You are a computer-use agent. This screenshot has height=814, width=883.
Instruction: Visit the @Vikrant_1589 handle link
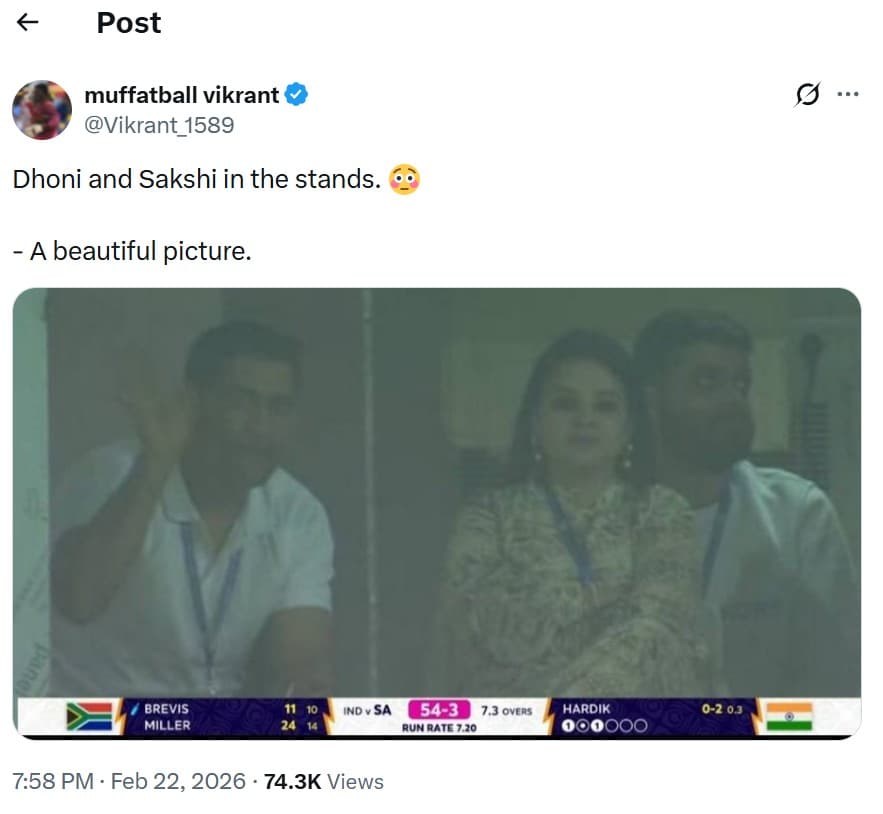pyautogui.click(x=159, y=125)
